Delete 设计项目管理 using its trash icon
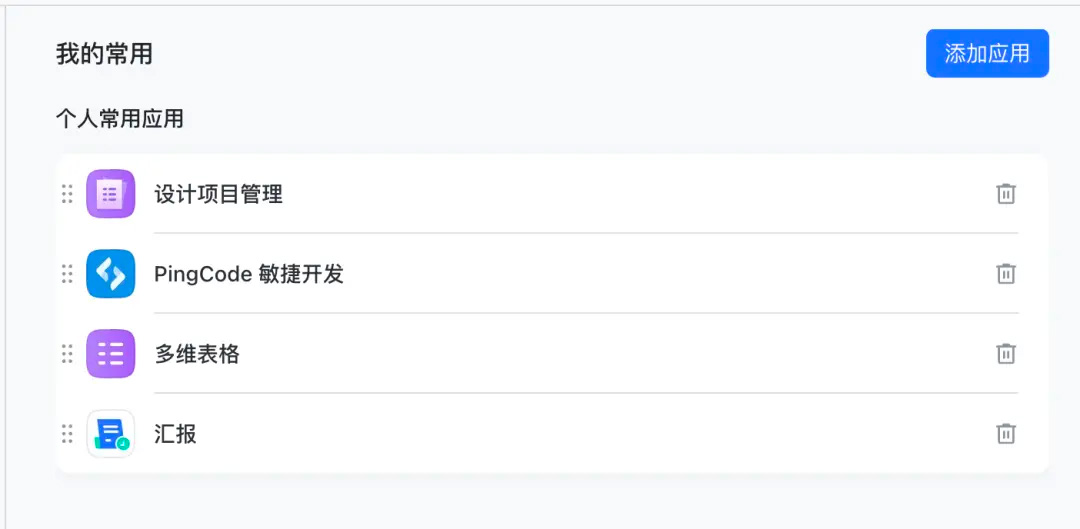Screen dimensions: 1080x529 [1006, 194]
